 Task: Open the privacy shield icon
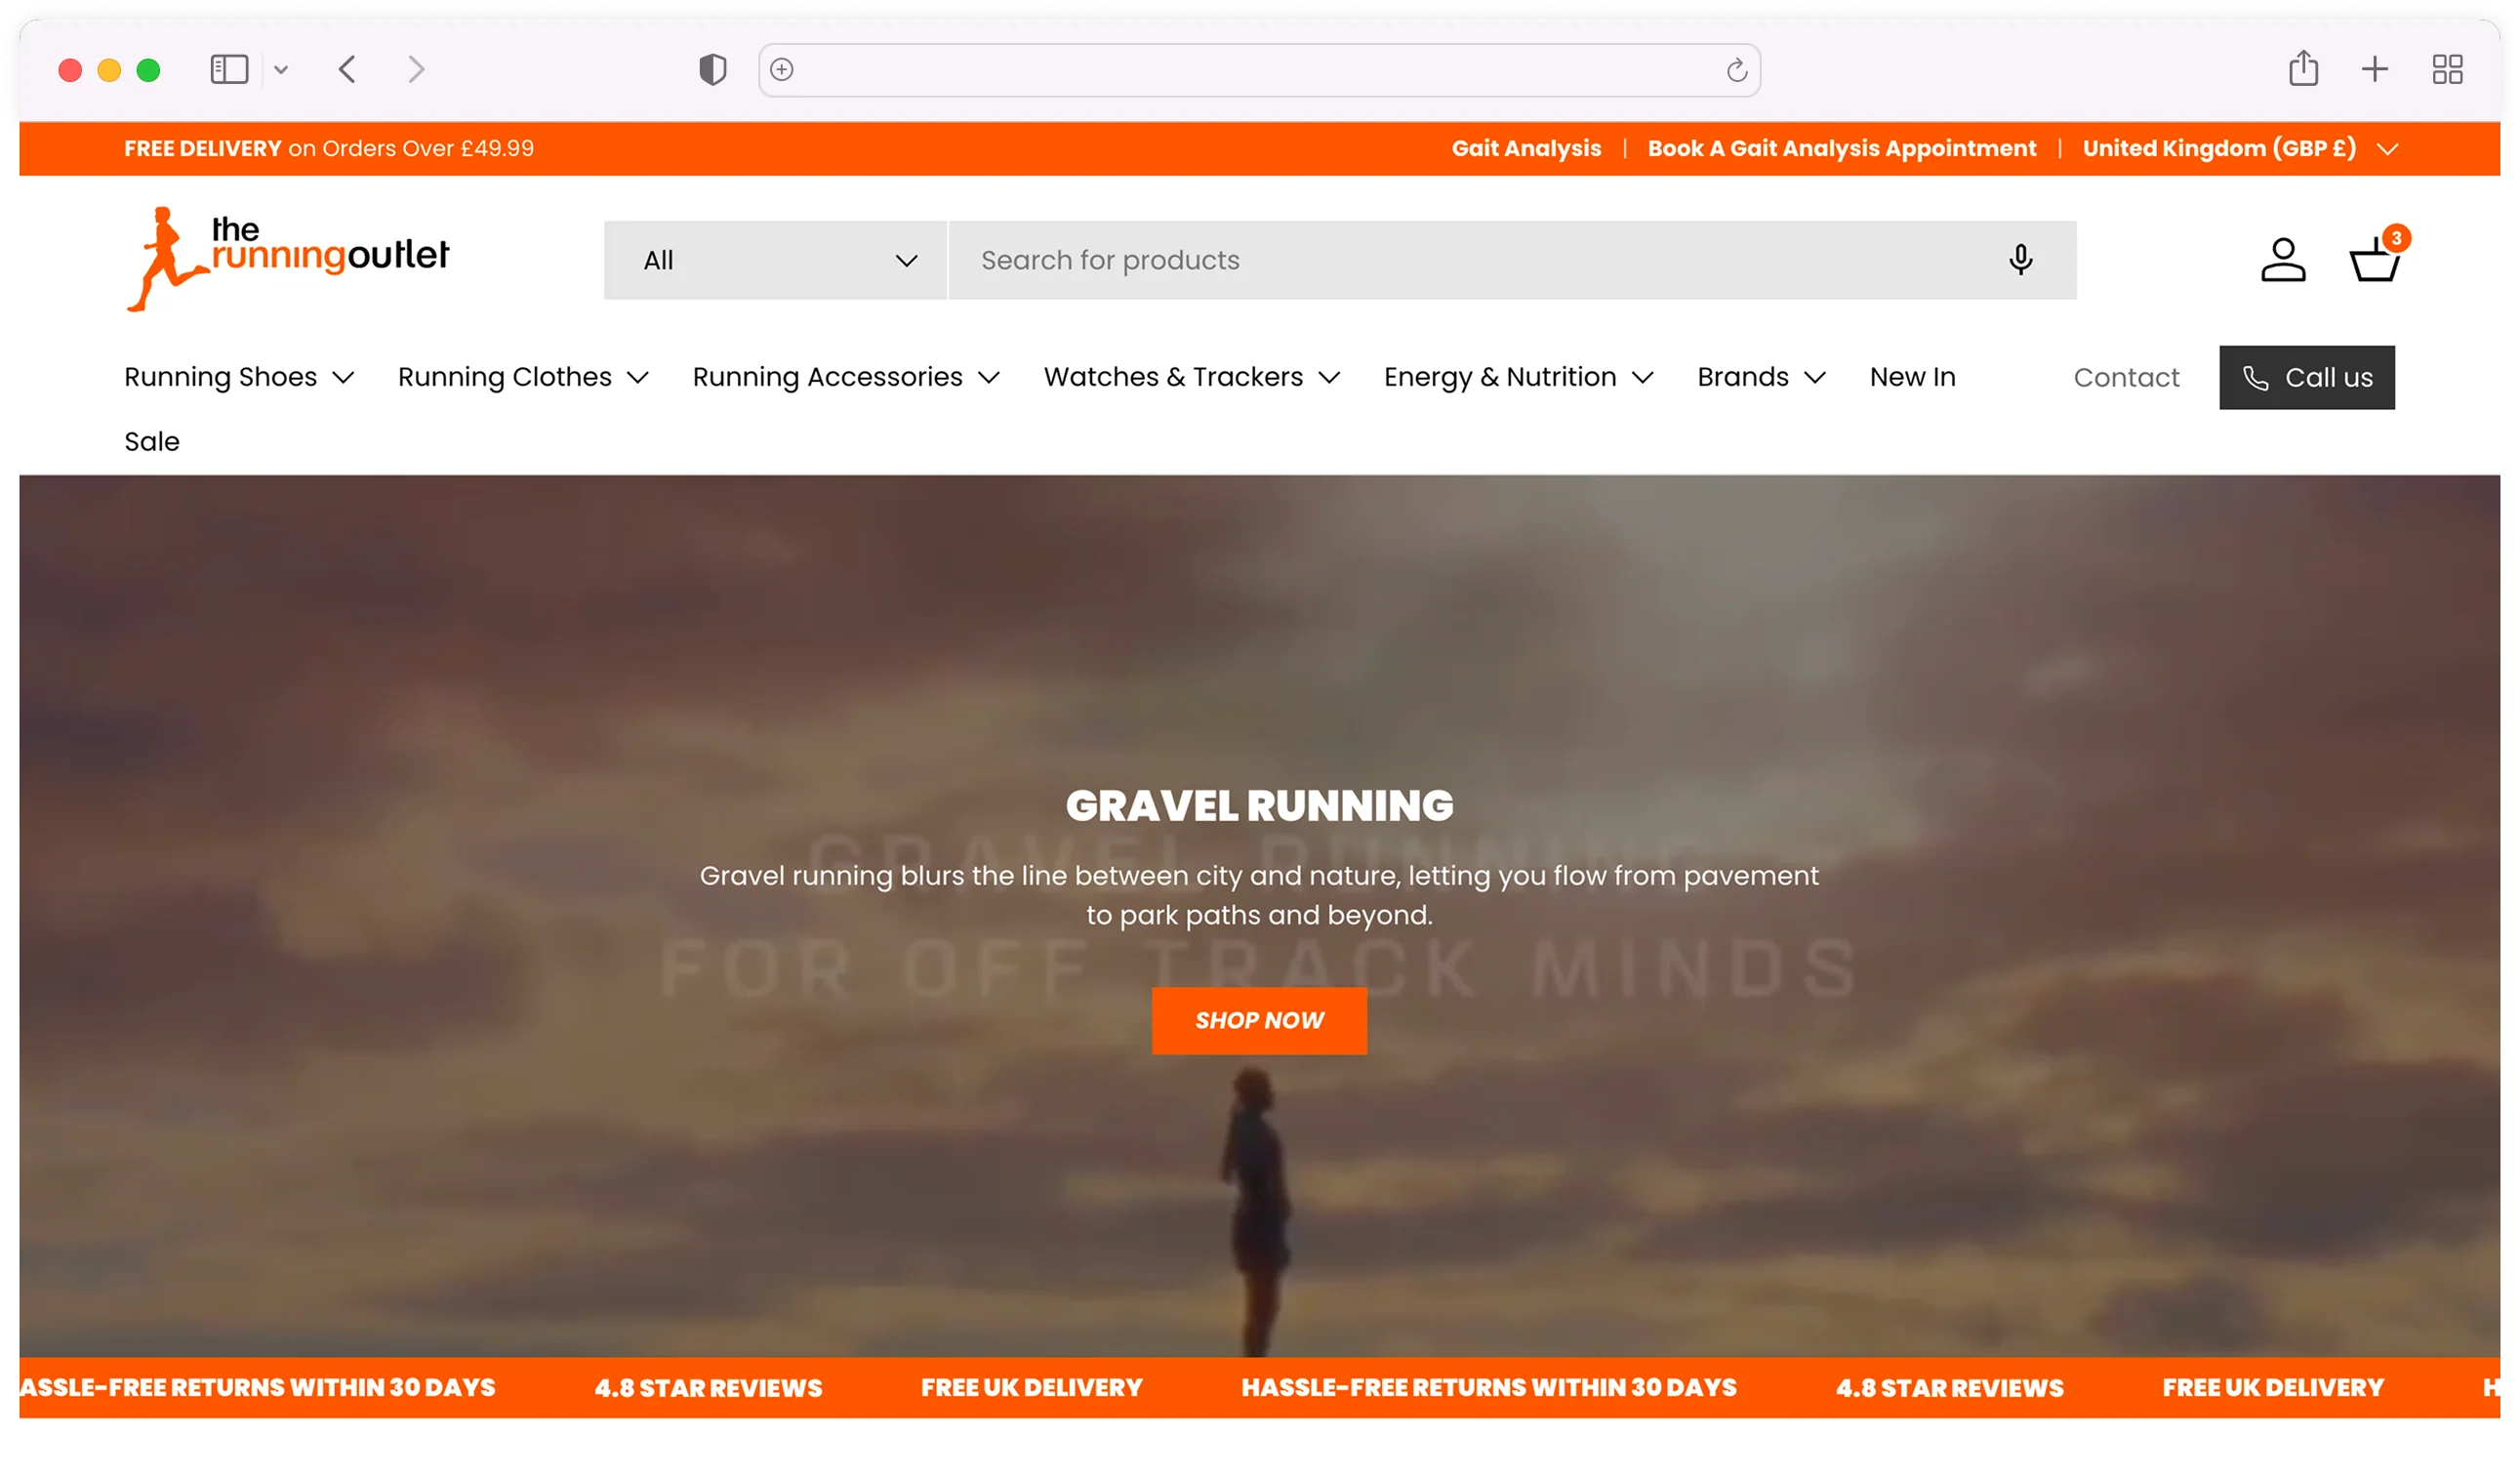(x=712, y=69)
